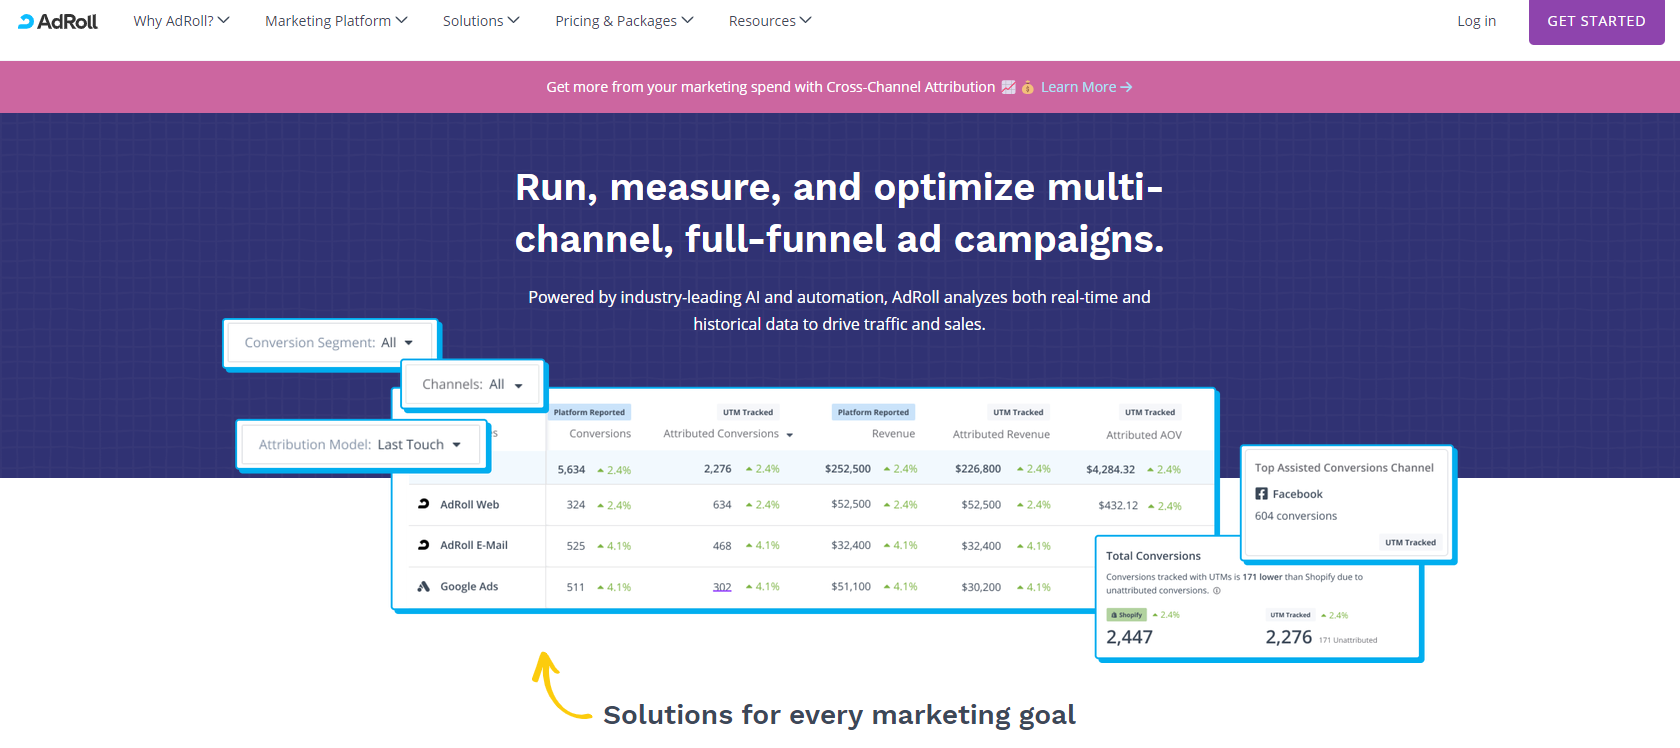Click the Revenue column header
This screenshot has height=748, width=1680.
pyautogui.click(x=893, y=434)
